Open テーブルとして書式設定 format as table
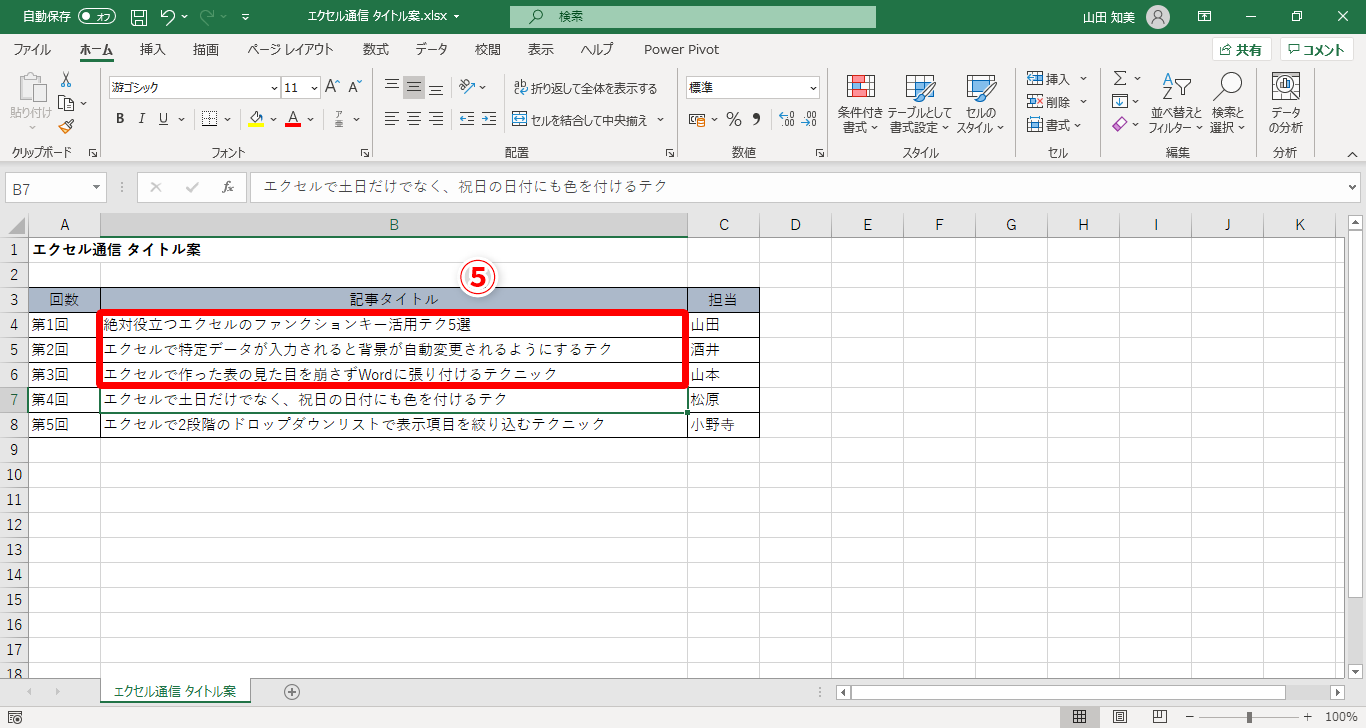The width and height of the screenshot is (1366, 728). (919, 103)
